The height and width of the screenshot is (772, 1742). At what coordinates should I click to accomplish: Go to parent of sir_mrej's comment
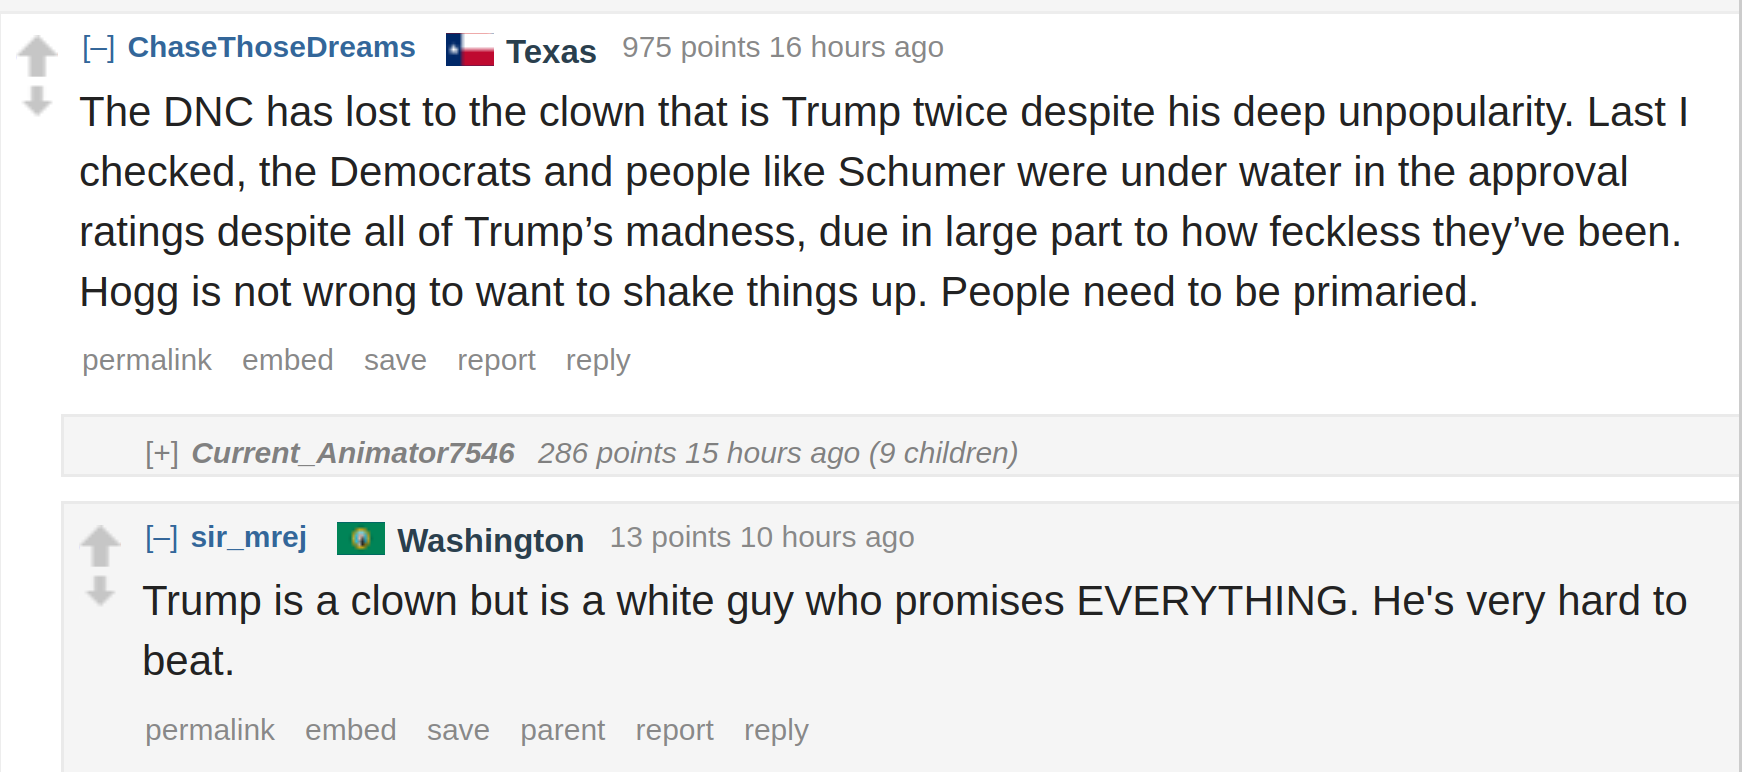(x=562, y=730)
